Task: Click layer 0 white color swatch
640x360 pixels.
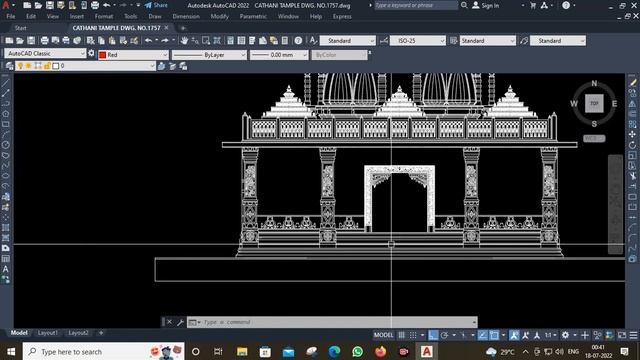Action: (x=56, y=66)
